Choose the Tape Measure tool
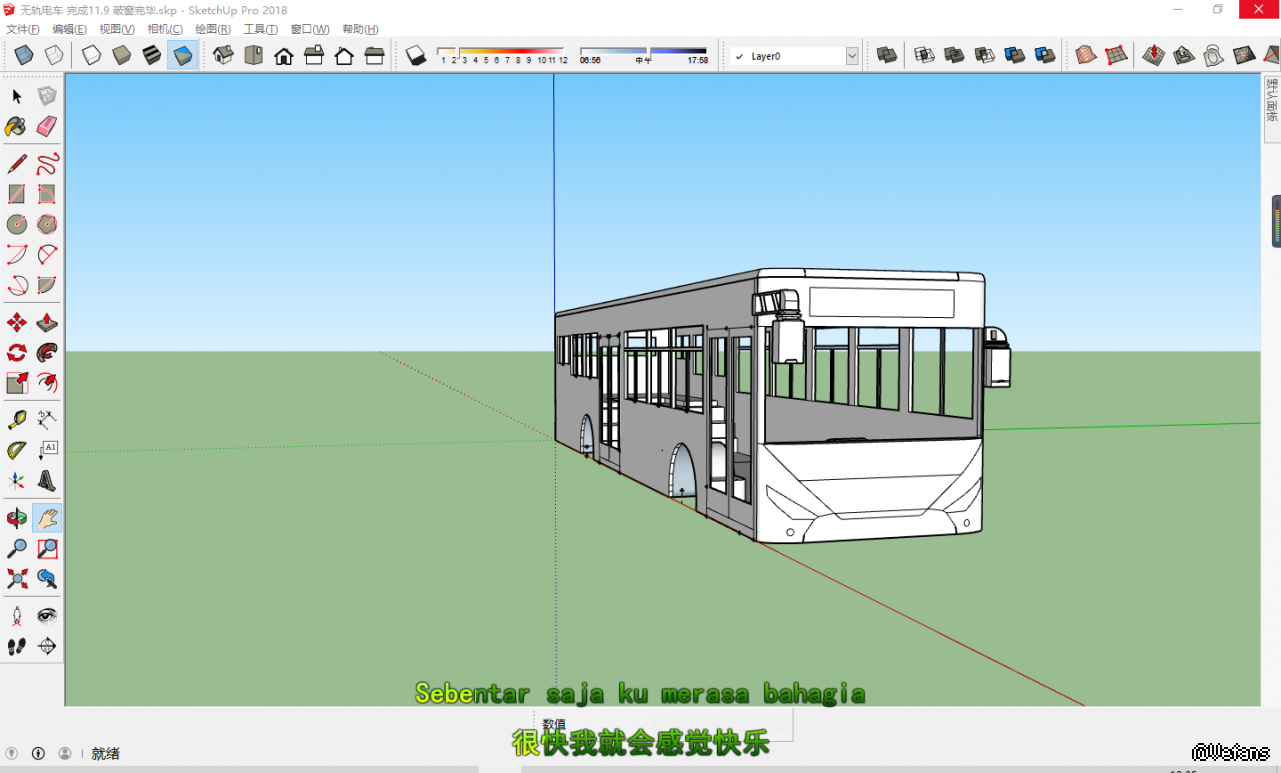 [17, 420]
